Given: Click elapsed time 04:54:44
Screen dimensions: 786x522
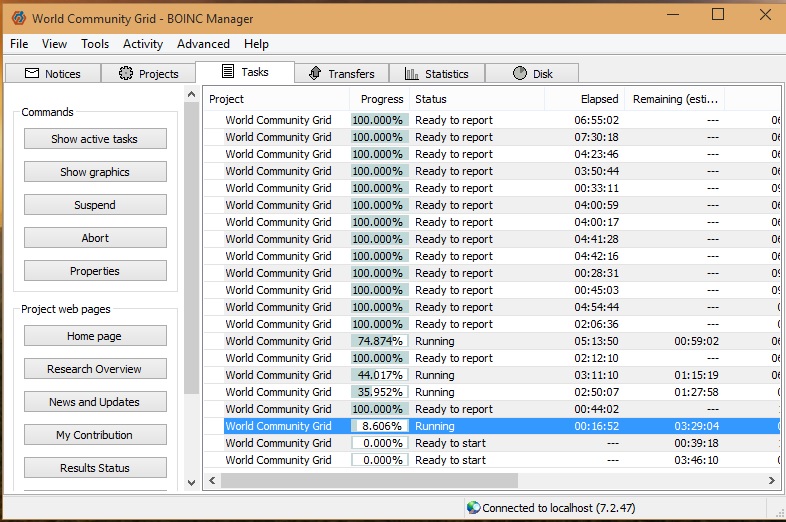Looking at the screenshot, I should coord(597,307).
